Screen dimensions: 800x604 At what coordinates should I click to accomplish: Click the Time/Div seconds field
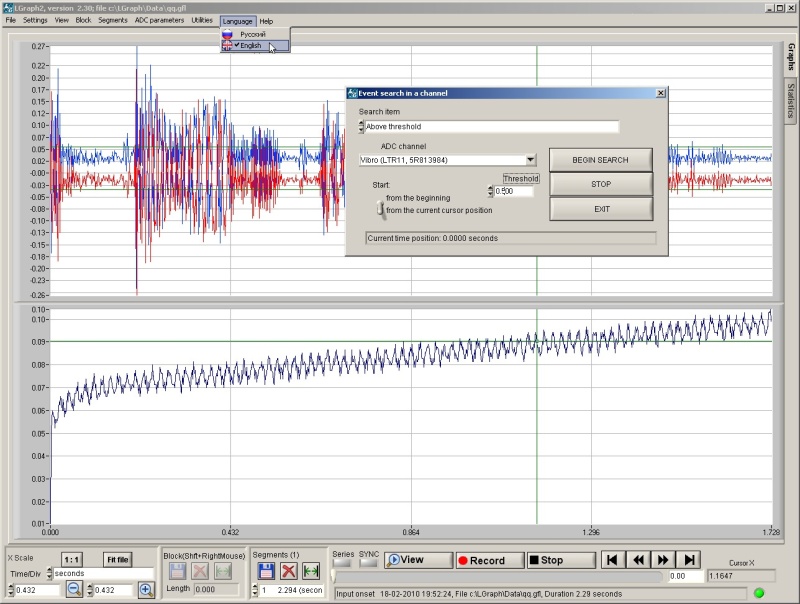[104, 573]
